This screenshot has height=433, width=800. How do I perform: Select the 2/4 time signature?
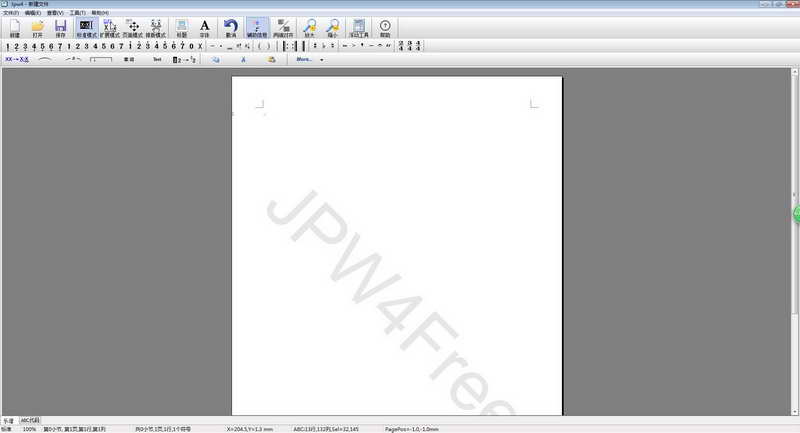click(401, 46)
